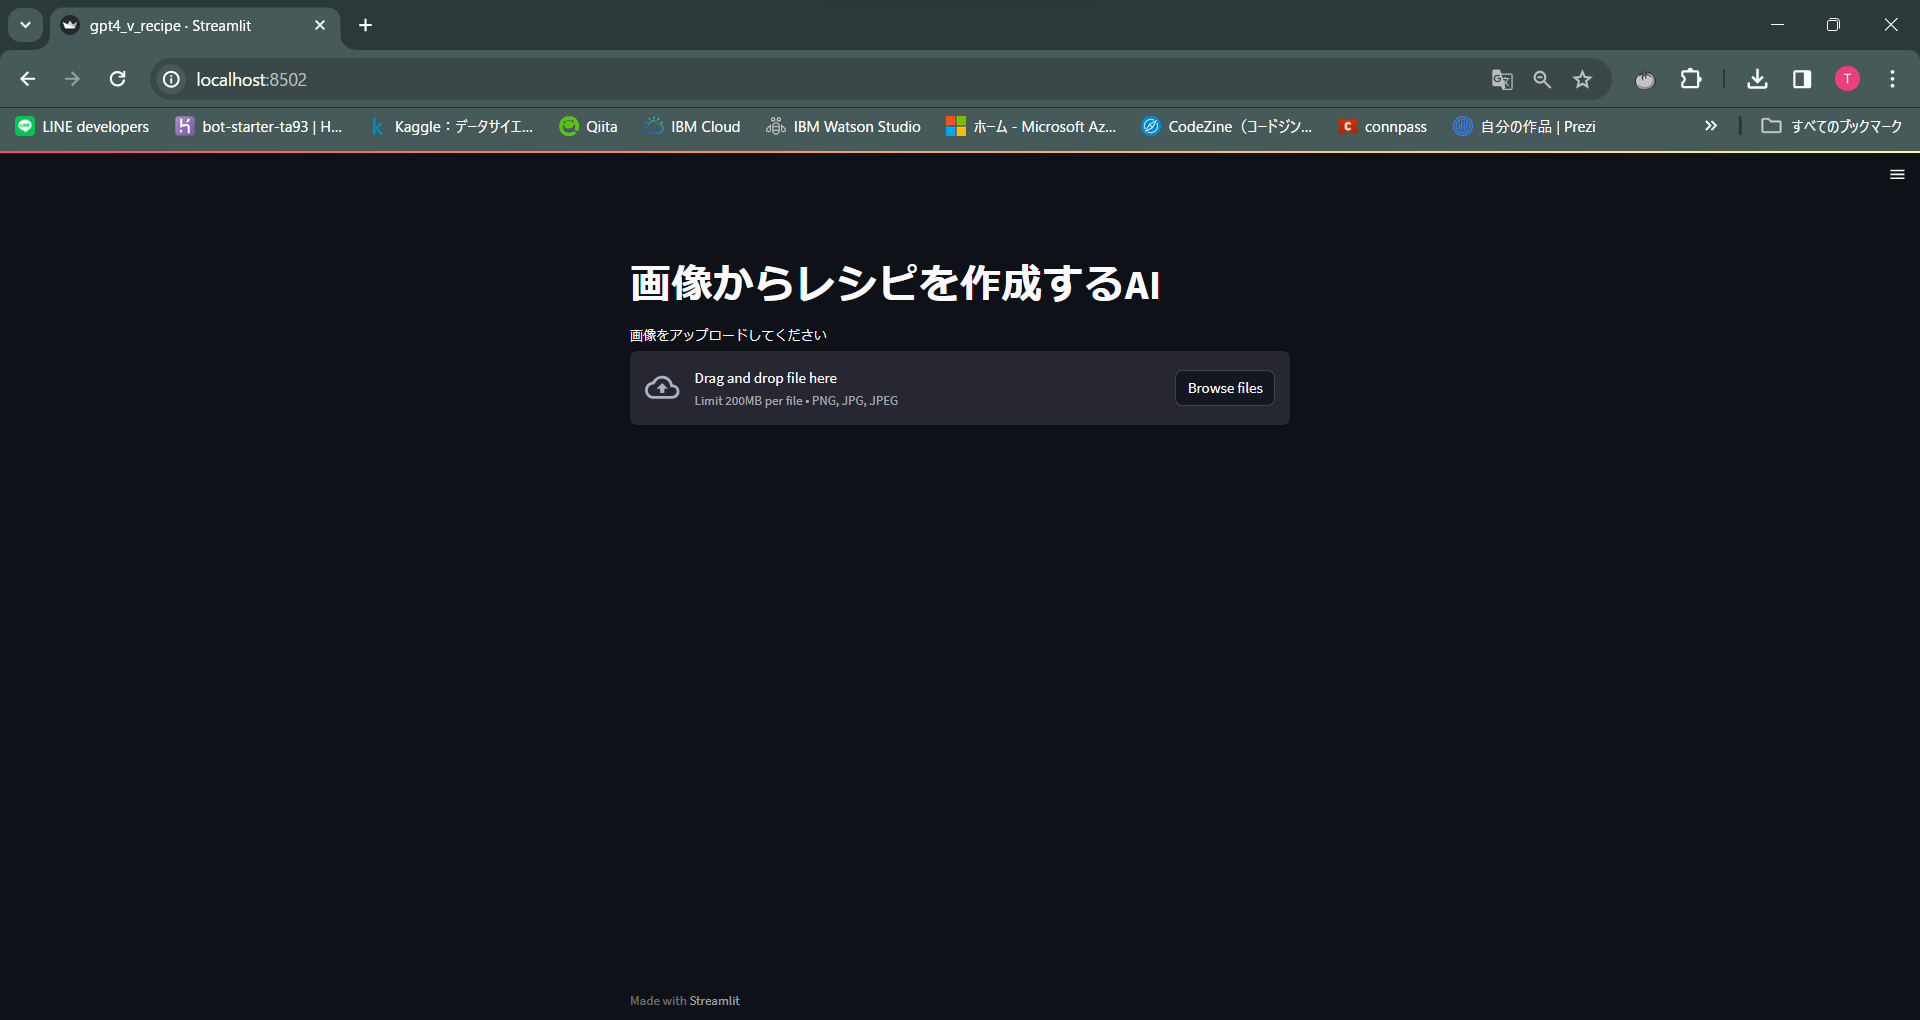Open the Streamlit link in footer
This screenshot has width=1920, height=1020.
pyautogui.click(x=714, y=1001)
